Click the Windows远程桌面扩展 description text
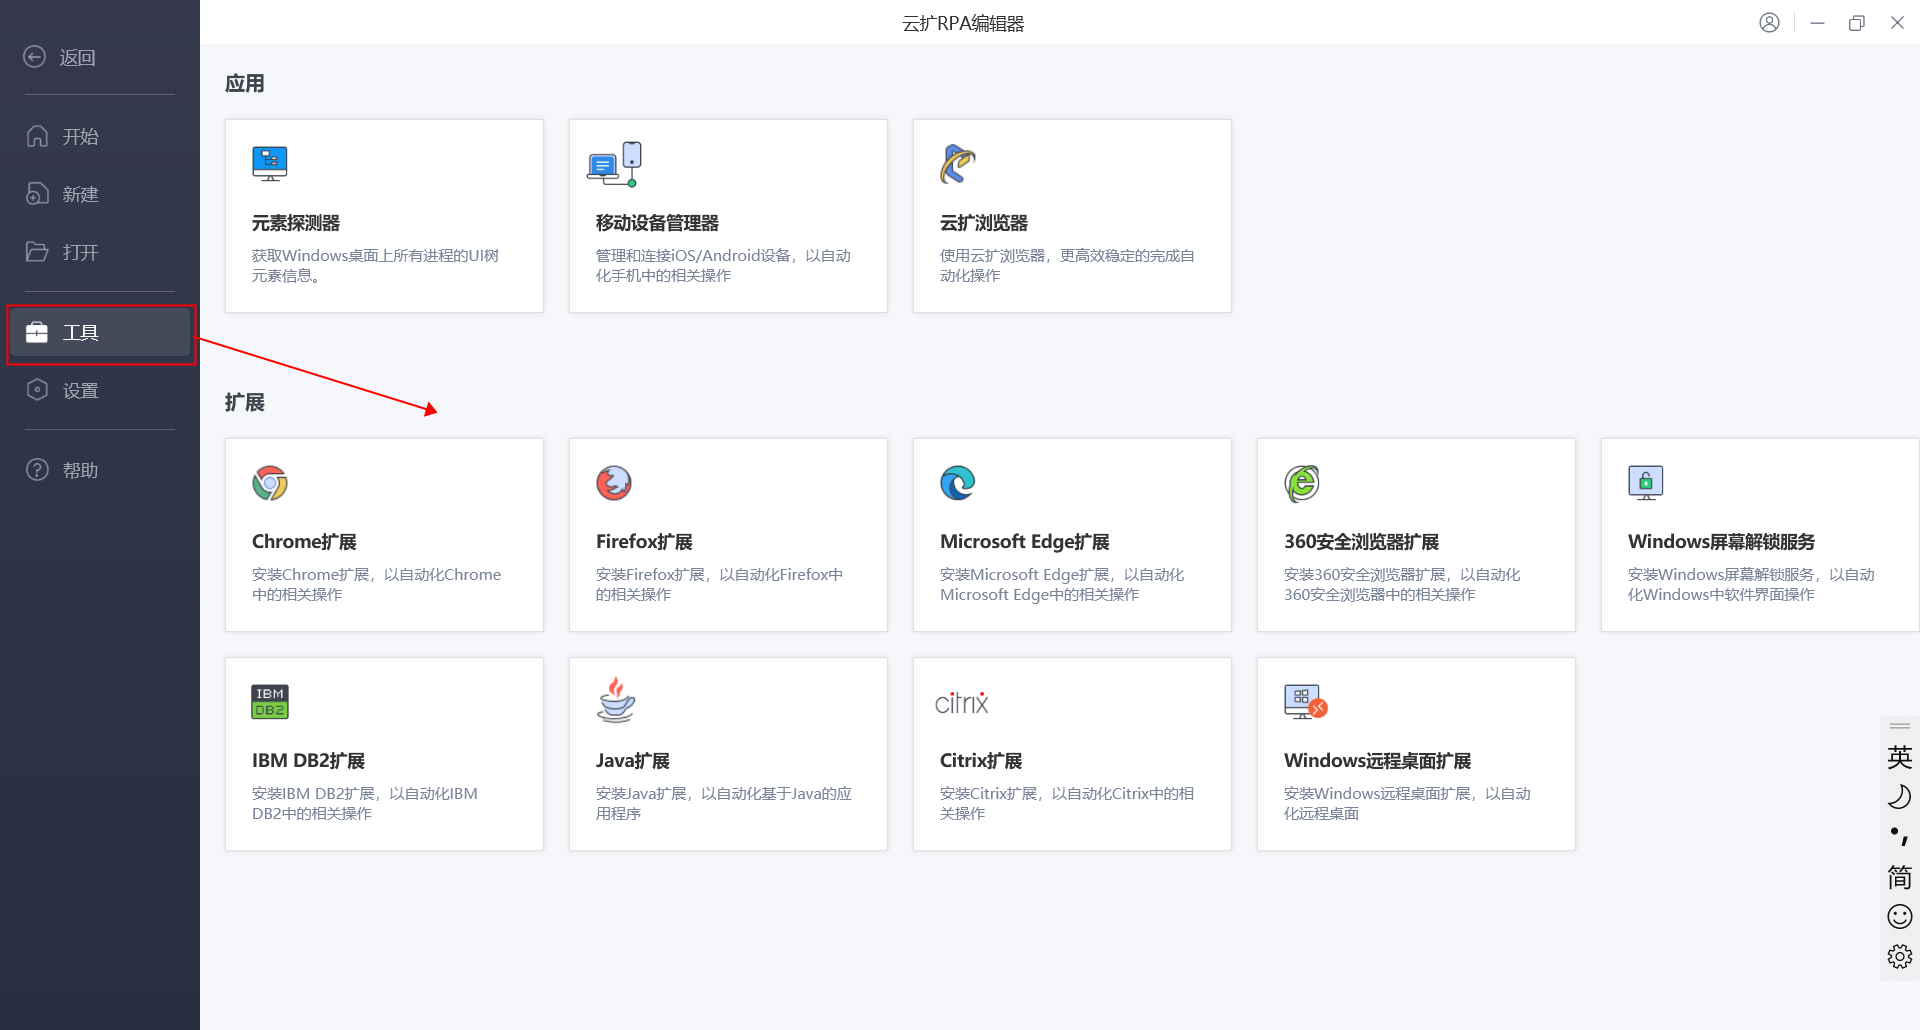The height and width of the screenshot is (1030, 1920). [x=1407, y=804]
